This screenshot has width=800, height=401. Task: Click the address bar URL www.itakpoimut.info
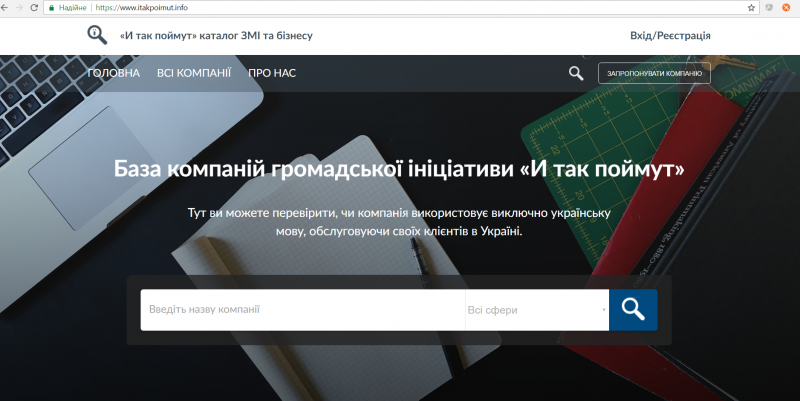point(141,8)
